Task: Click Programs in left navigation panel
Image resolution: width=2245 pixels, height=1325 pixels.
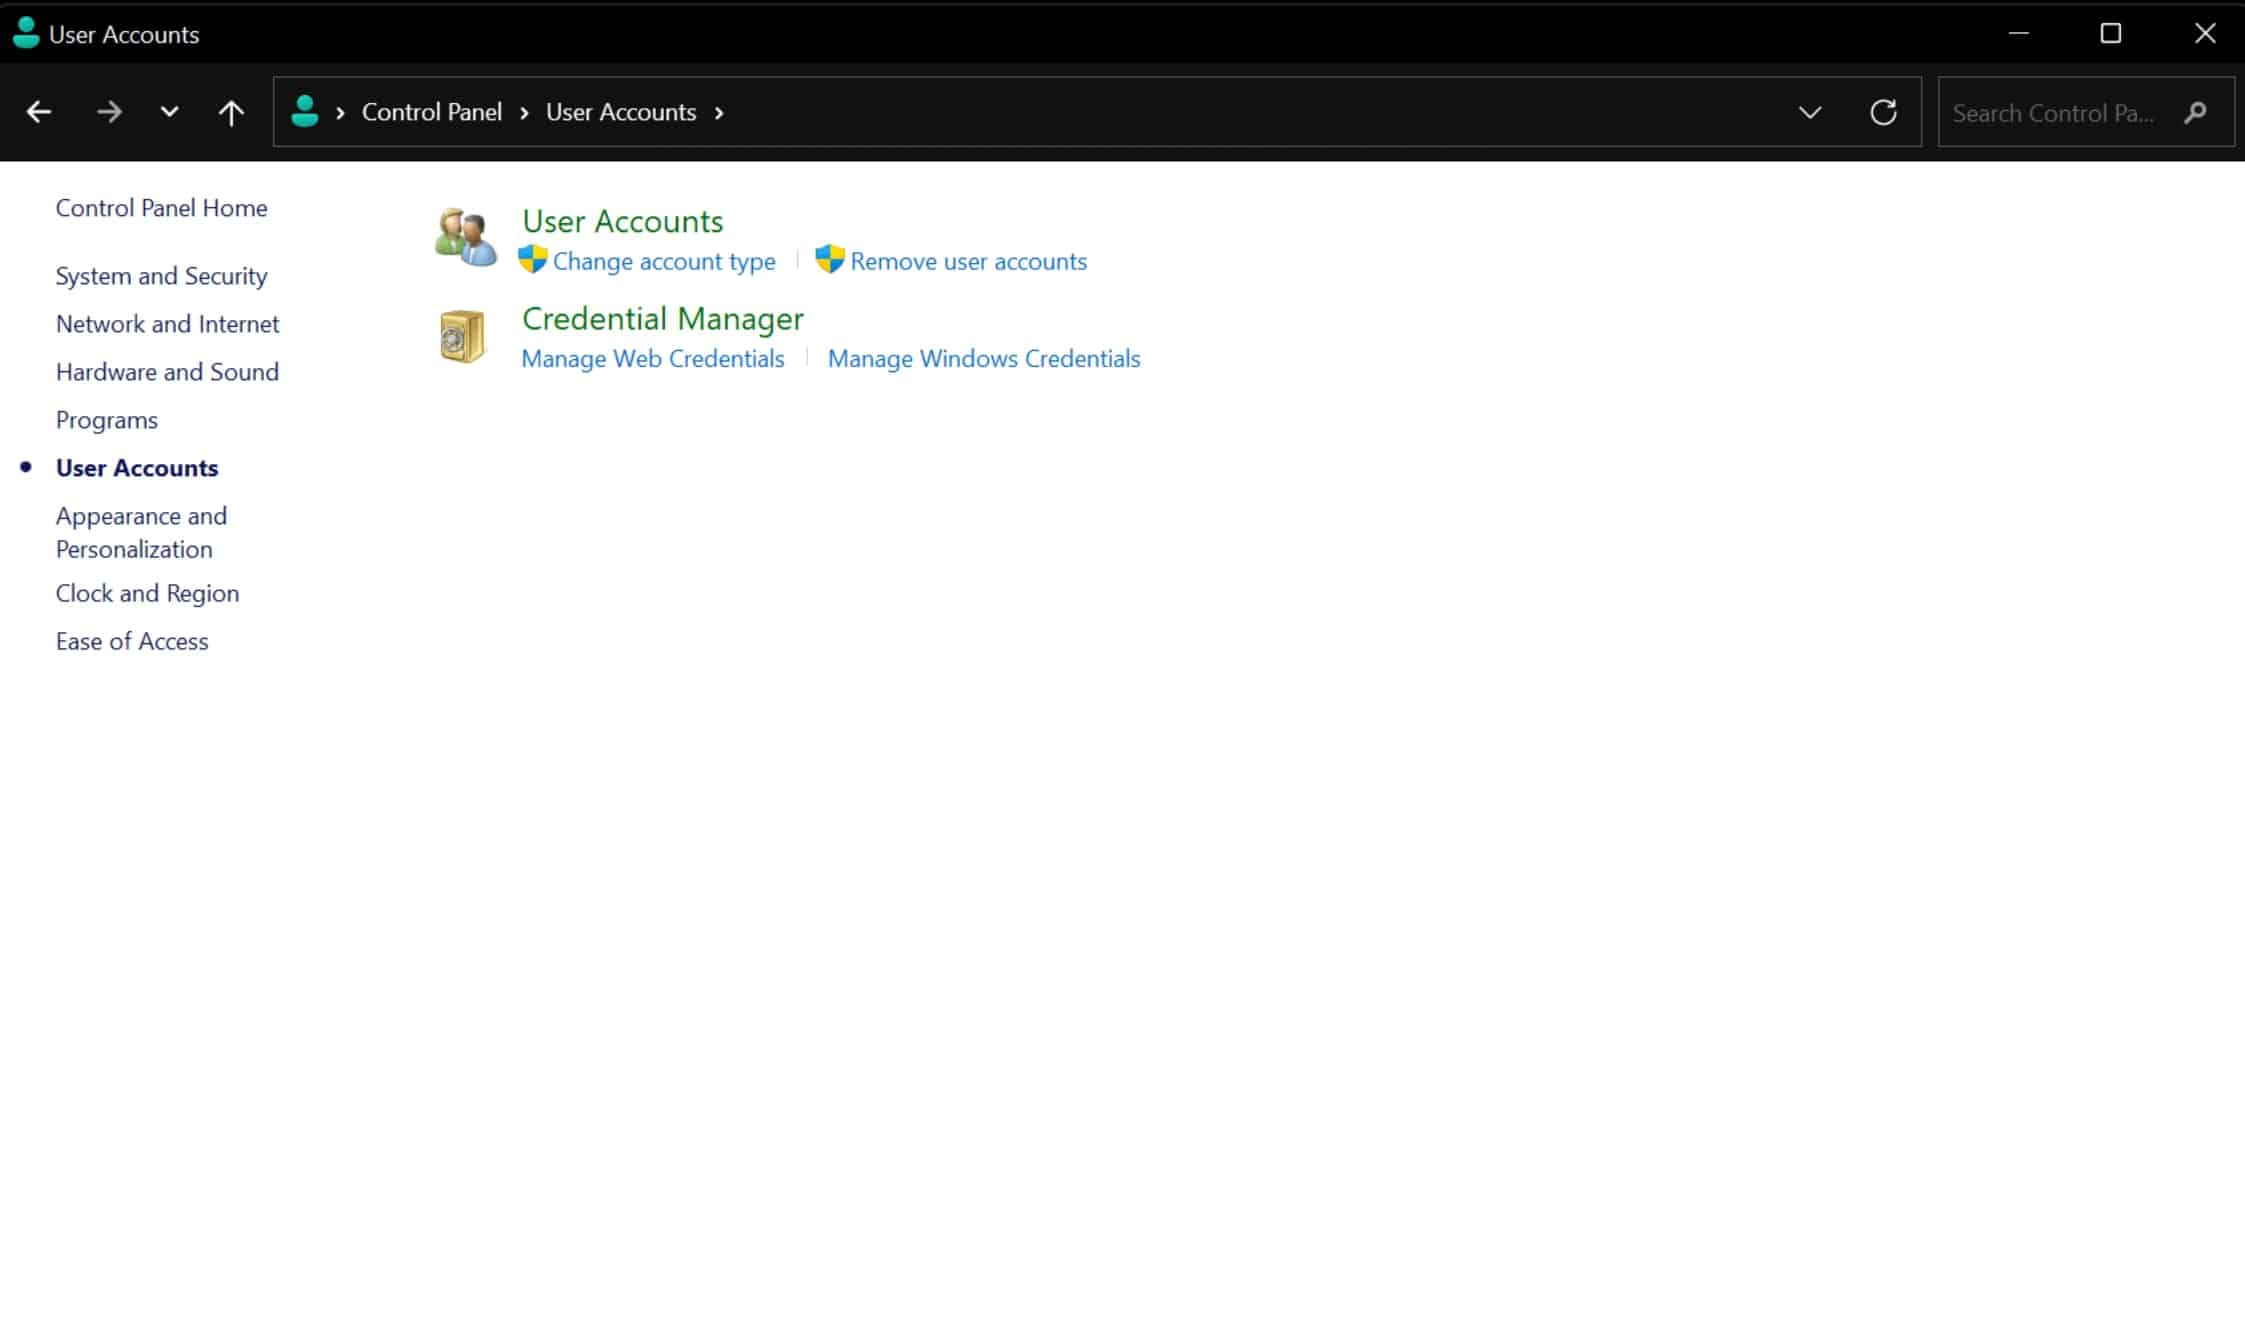Action: (x=106, y=418)
